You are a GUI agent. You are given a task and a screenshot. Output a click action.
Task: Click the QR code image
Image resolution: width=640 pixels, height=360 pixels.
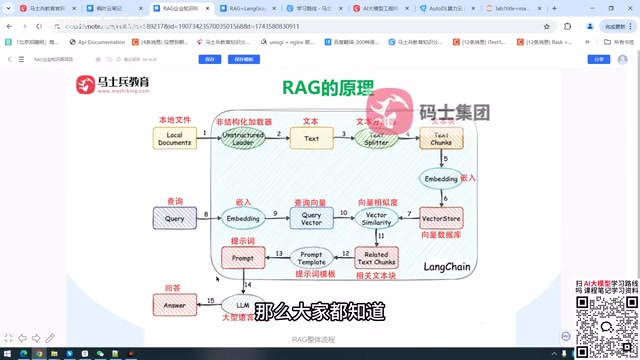click(607, 327)
